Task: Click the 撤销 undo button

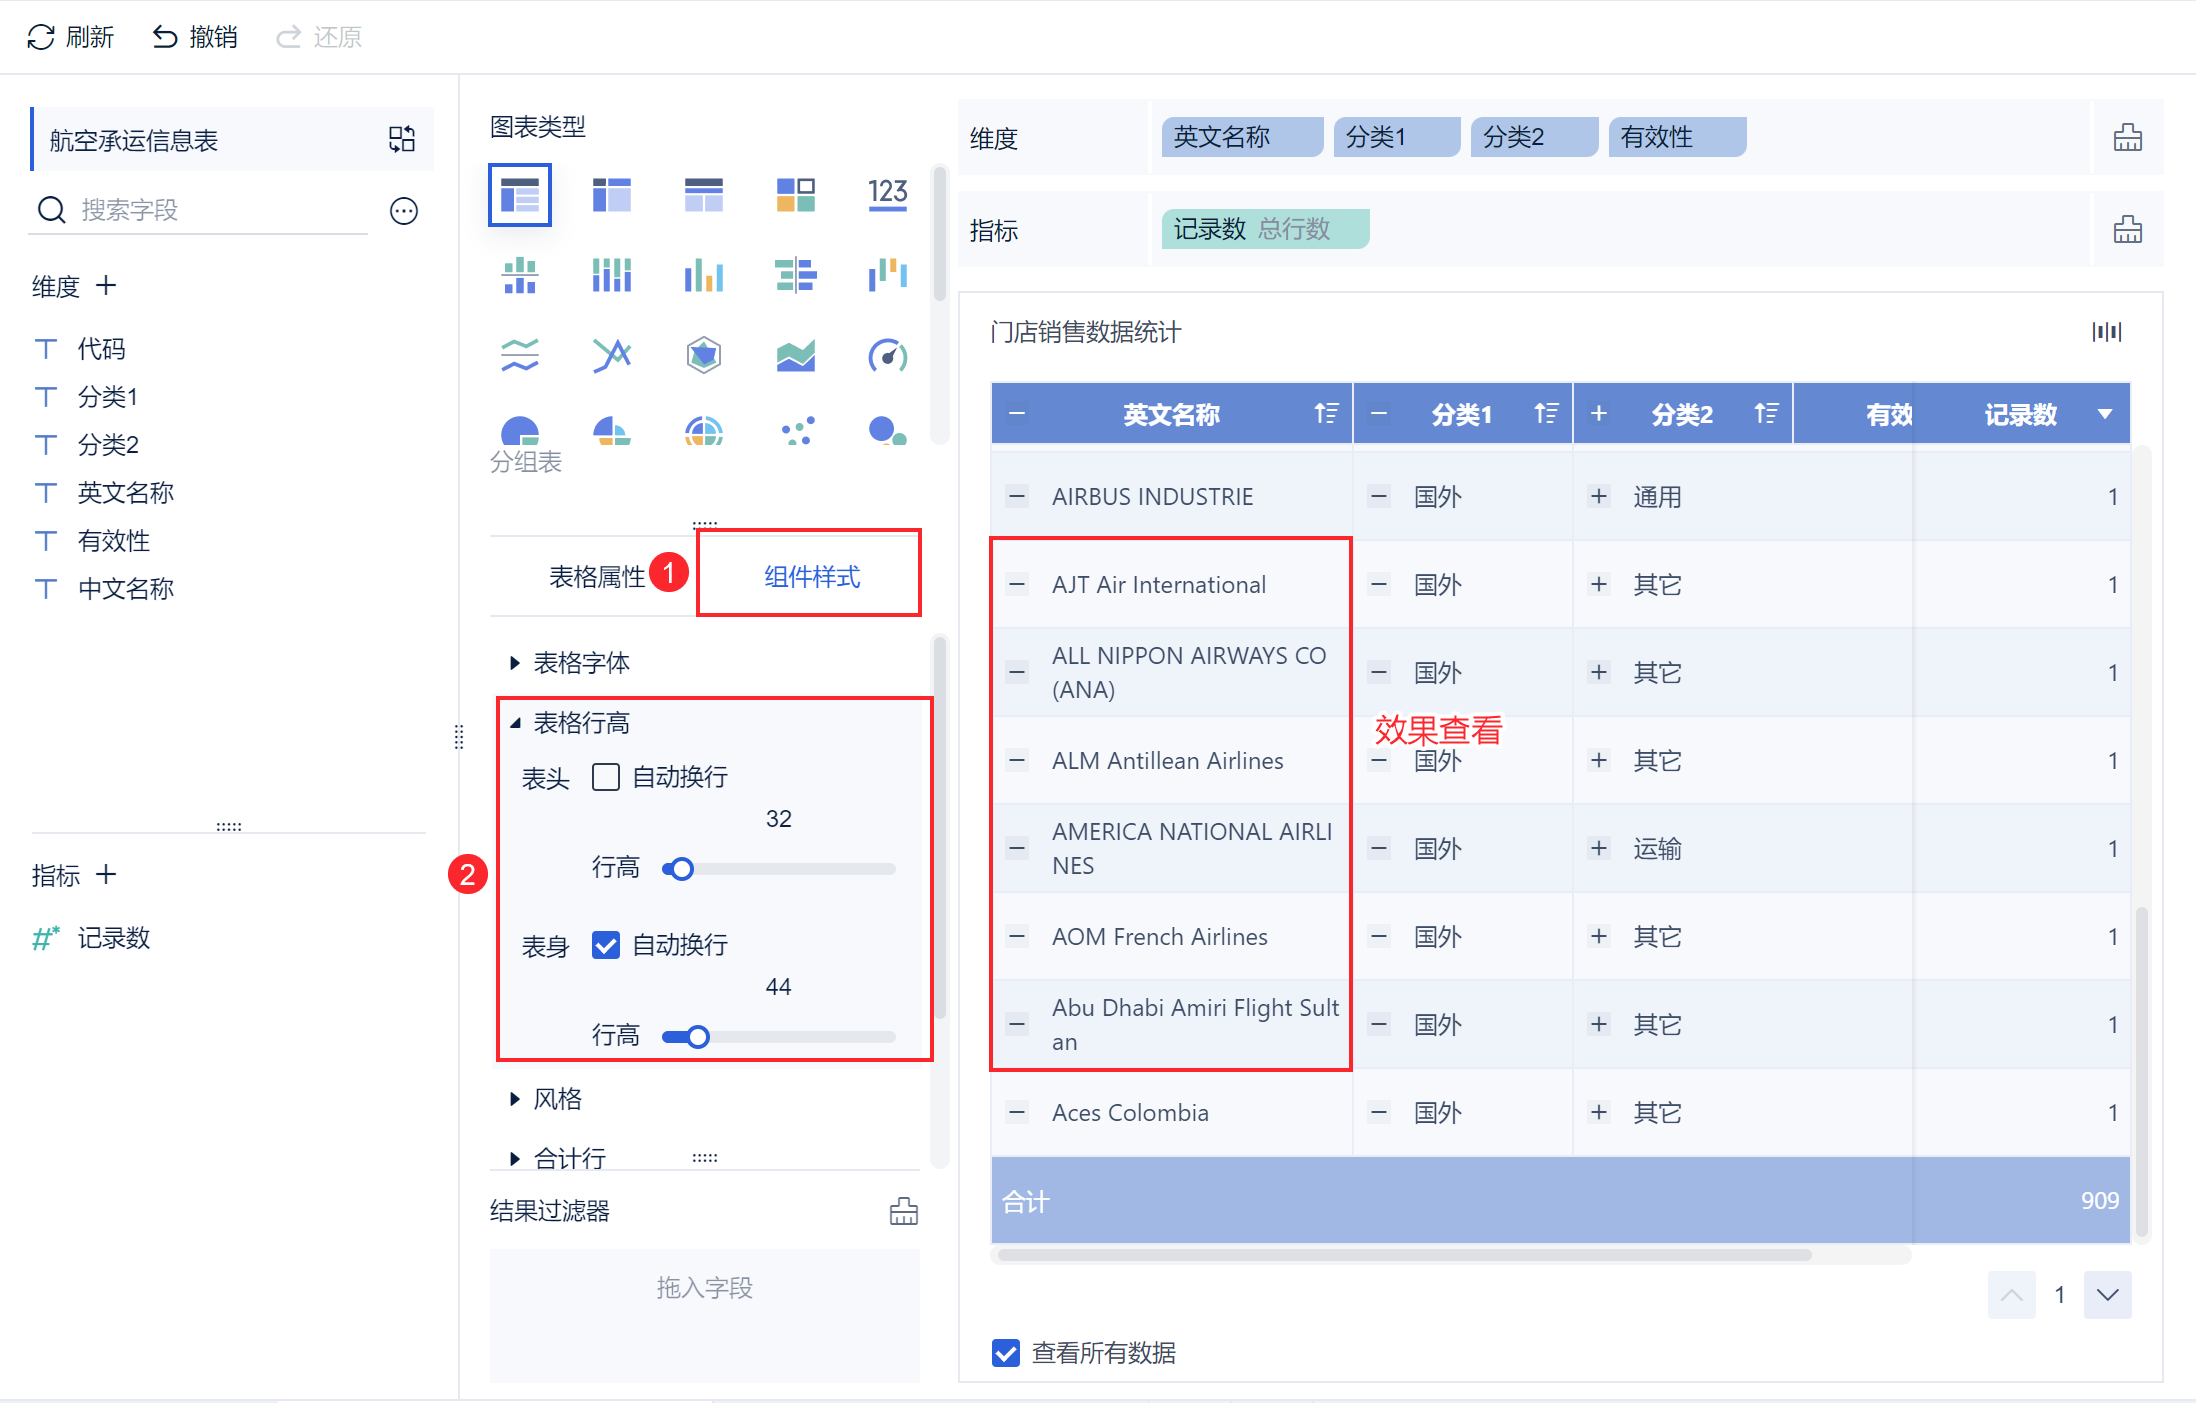Action: click(x=195, y=37)
